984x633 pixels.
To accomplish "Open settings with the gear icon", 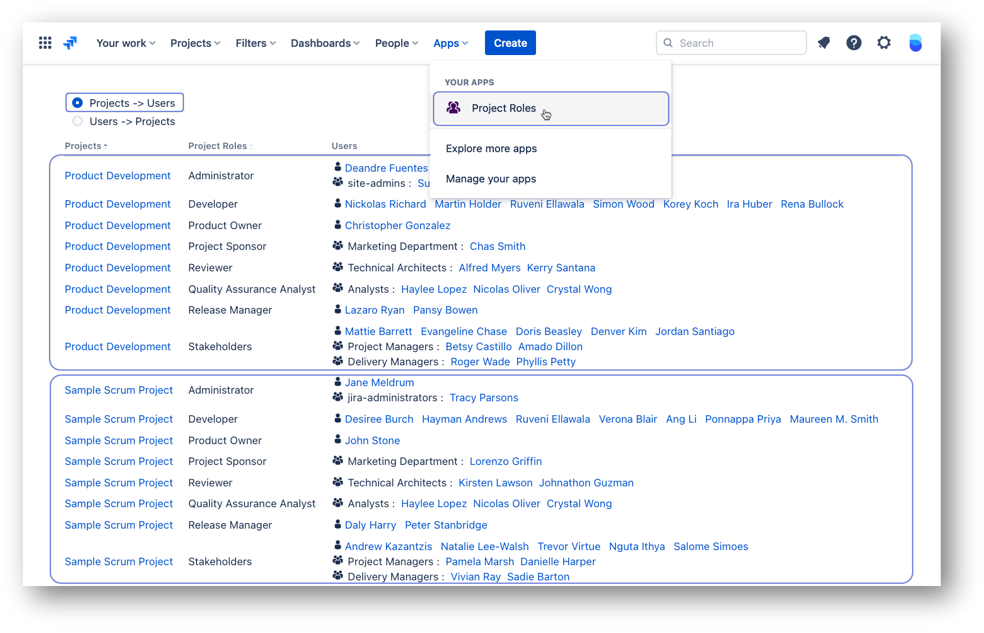I will pos(883,42).
